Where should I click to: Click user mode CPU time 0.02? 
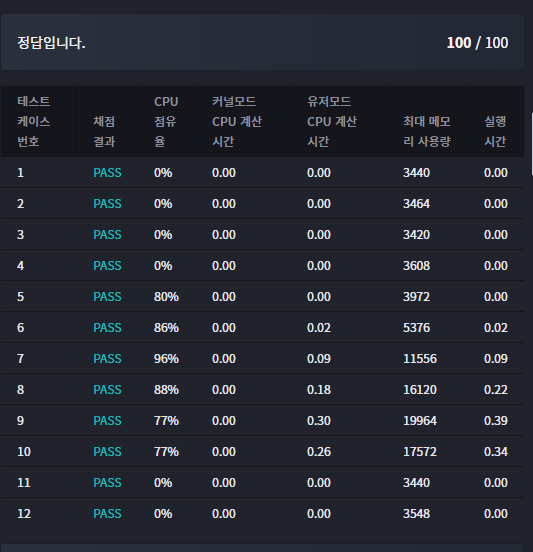coord(319,328)
